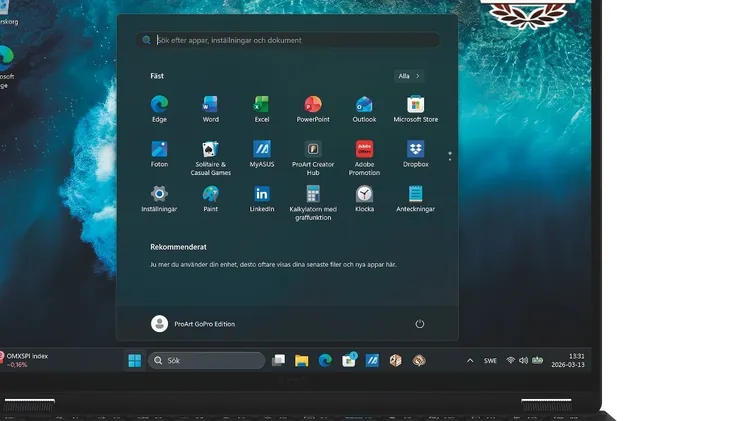The image size is (750, 421).
Task: Launch Dropbox from pinned apps
Action: pos(416,154)
